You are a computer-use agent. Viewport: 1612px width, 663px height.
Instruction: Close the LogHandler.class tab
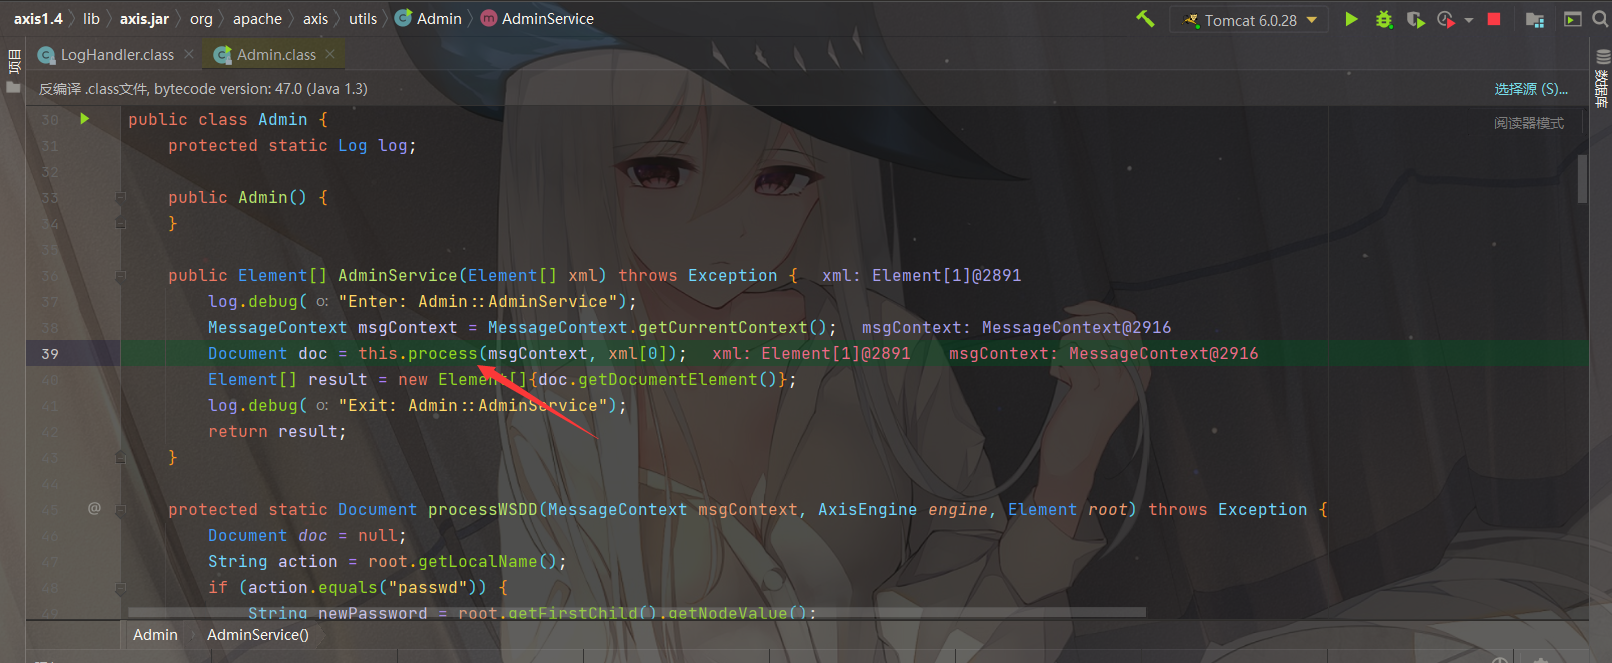tap(189, 54)
